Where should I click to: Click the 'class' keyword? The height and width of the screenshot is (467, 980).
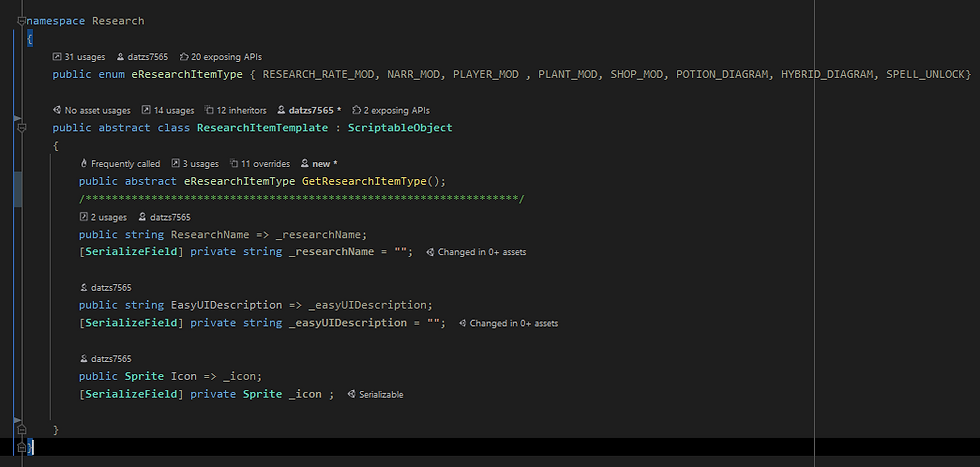click(174, 128)
